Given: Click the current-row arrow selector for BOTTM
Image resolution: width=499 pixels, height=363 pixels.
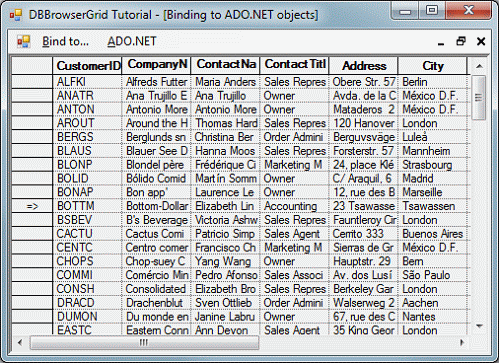Looking at the screenshot, I should coord(32,206).
